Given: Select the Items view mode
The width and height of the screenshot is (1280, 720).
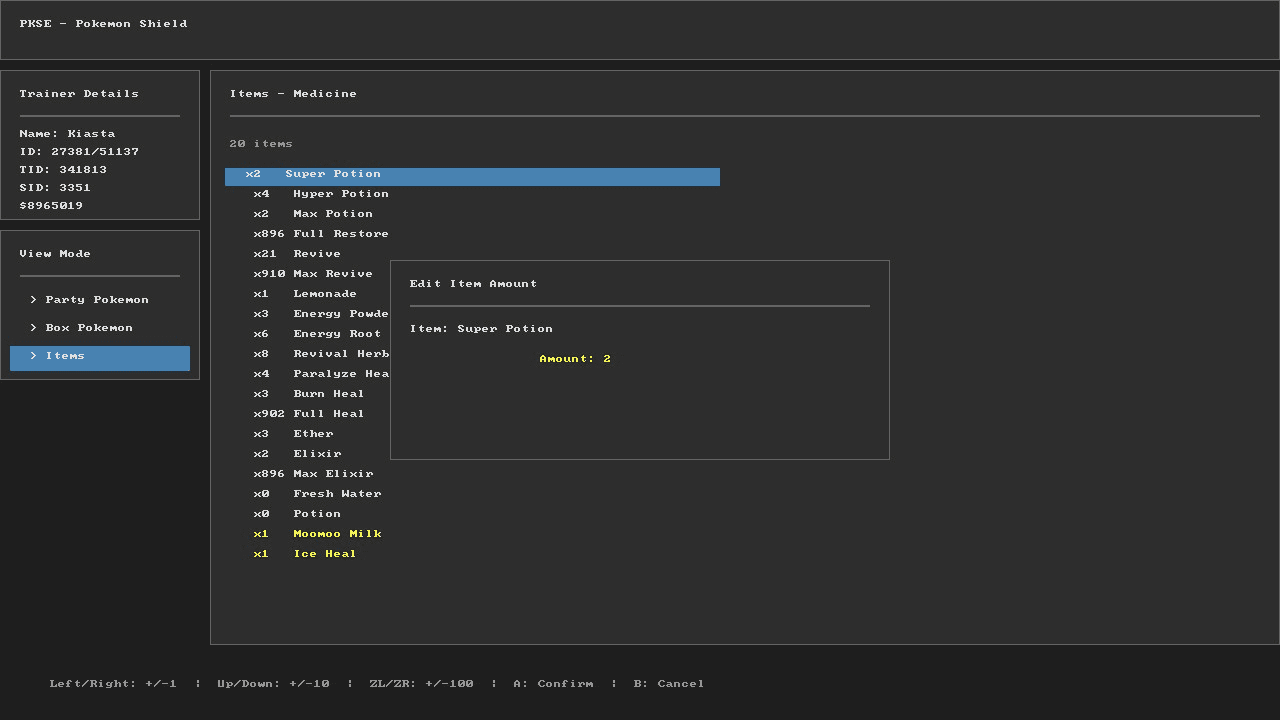Looking at the screenshot, I should [100, 356].
